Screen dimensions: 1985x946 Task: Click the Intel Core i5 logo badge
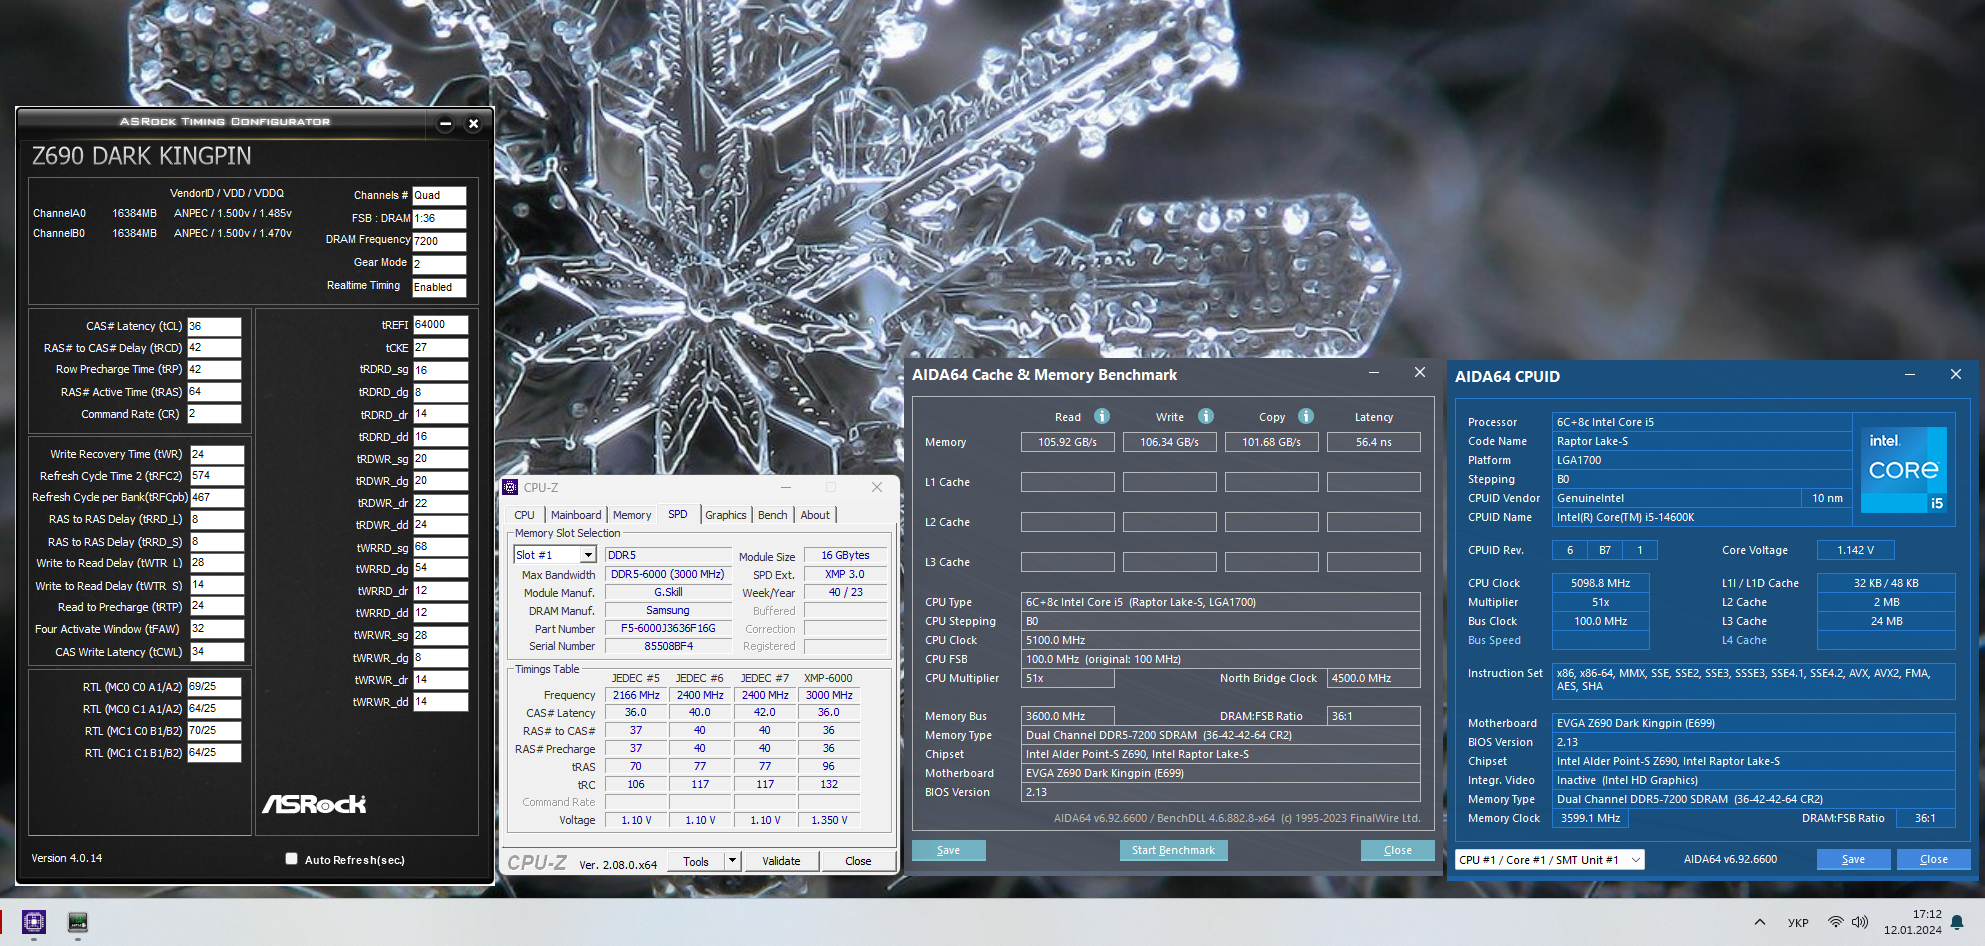click(1904, 470)
